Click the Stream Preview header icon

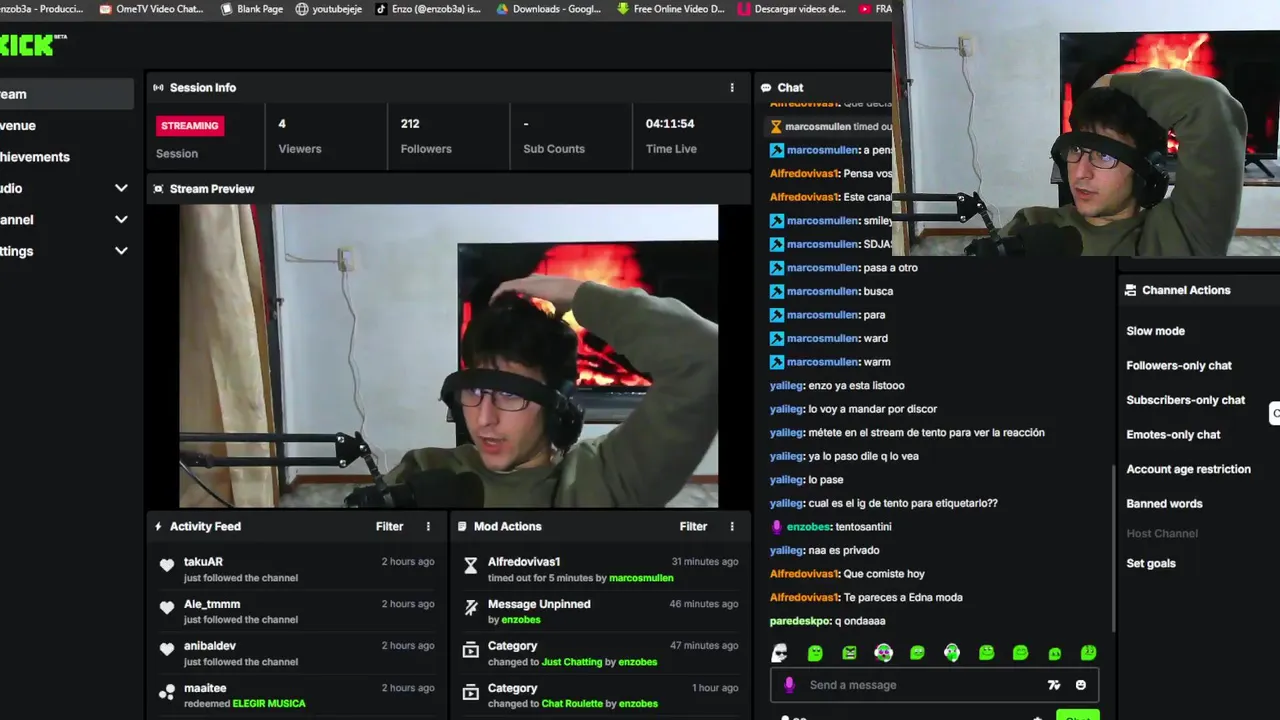(158, 189)
